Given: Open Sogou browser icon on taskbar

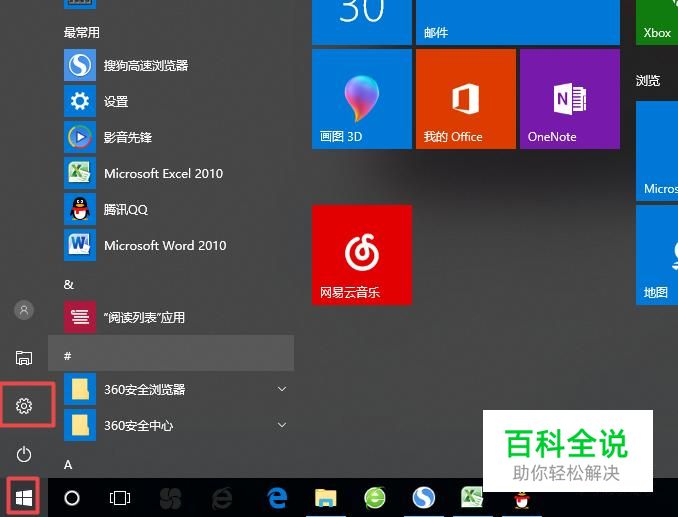Looking at the screenshot, I should pos(423,498).
